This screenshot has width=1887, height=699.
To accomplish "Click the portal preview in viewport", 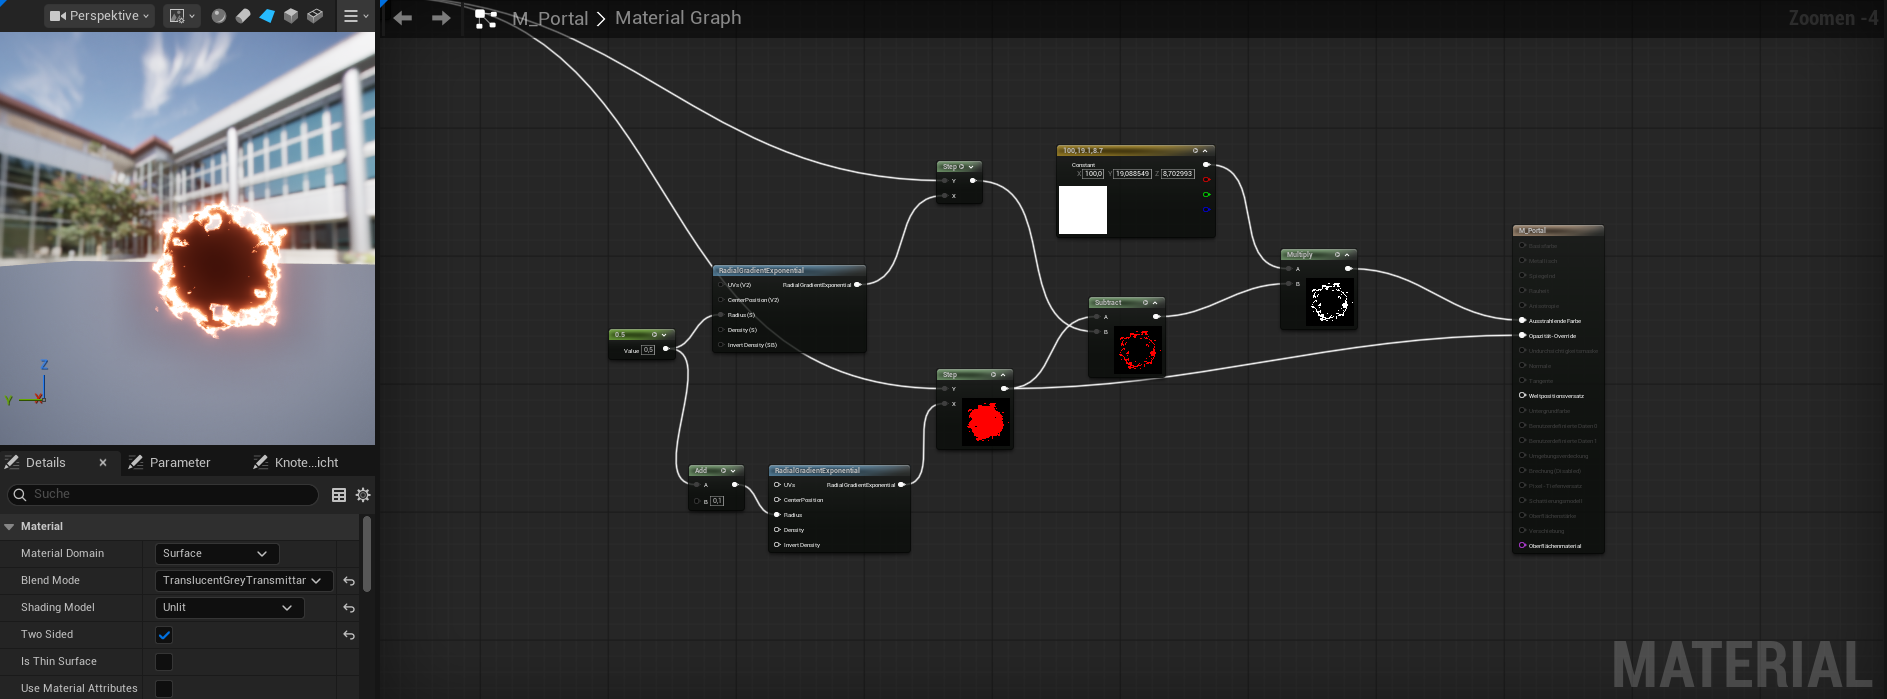I will click(221, 269).
